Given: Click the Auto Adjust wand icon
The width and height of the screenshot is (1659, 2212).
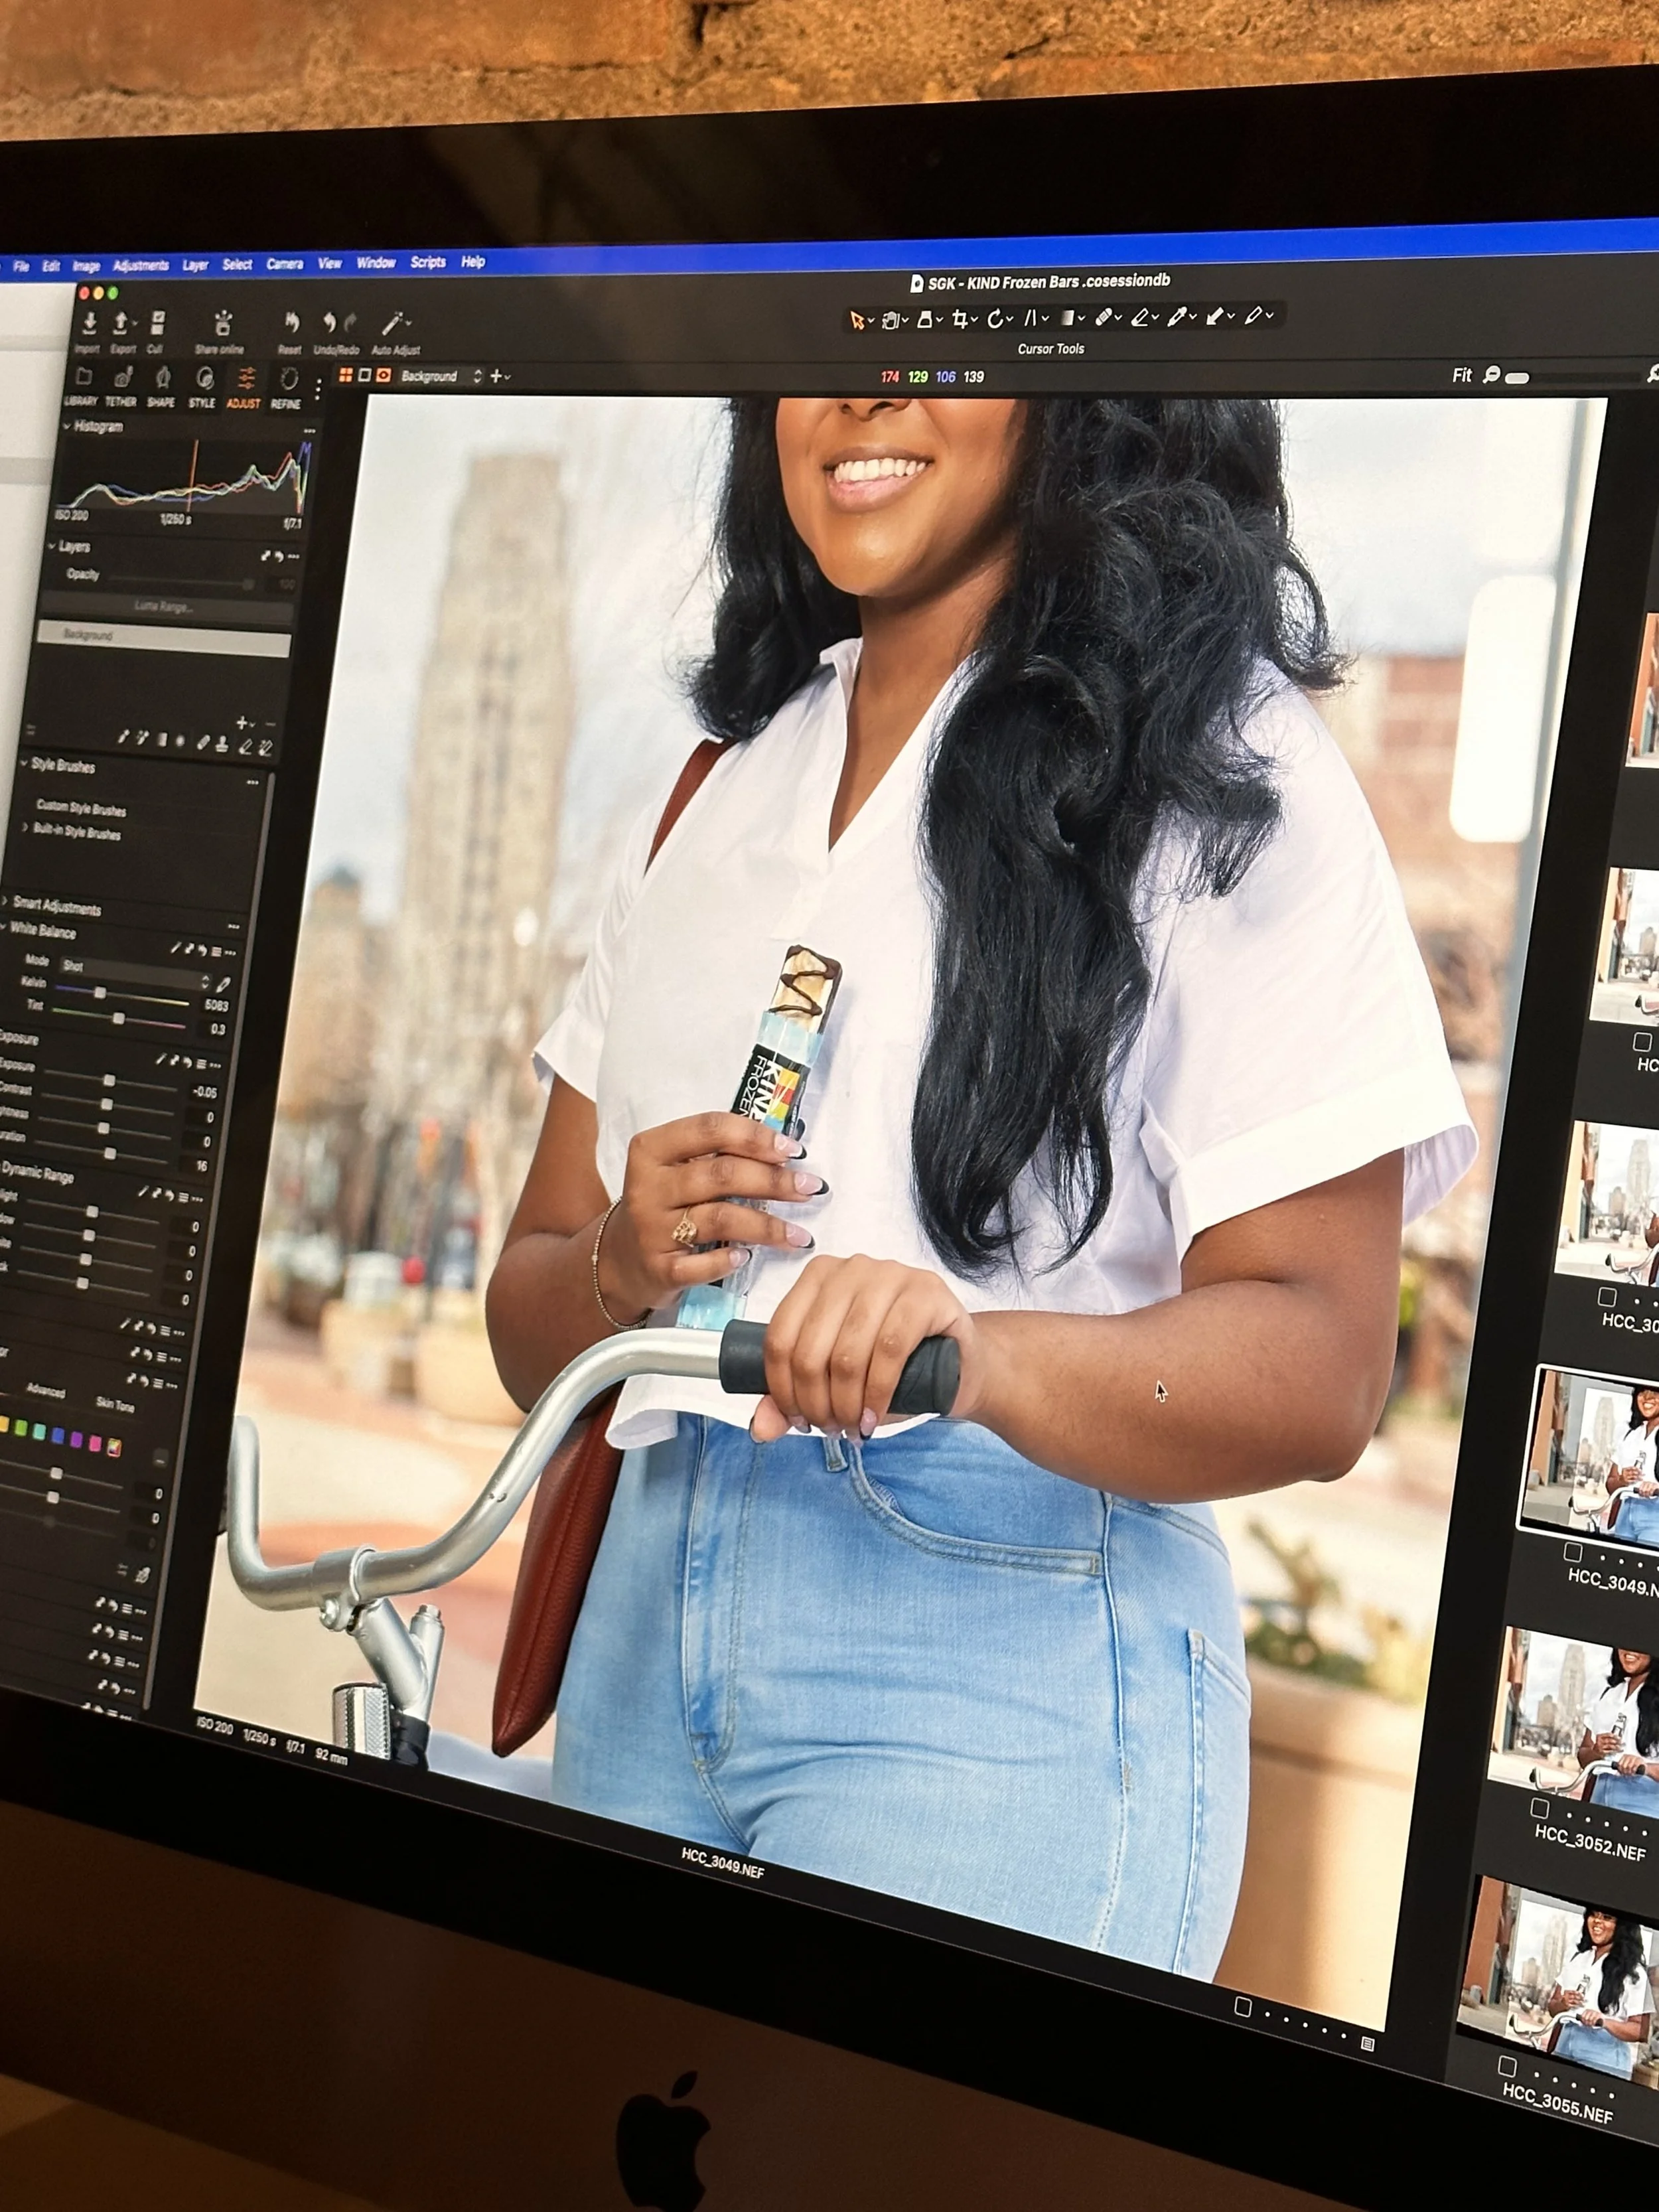Looking at the screenshot, I should point(392,325).
